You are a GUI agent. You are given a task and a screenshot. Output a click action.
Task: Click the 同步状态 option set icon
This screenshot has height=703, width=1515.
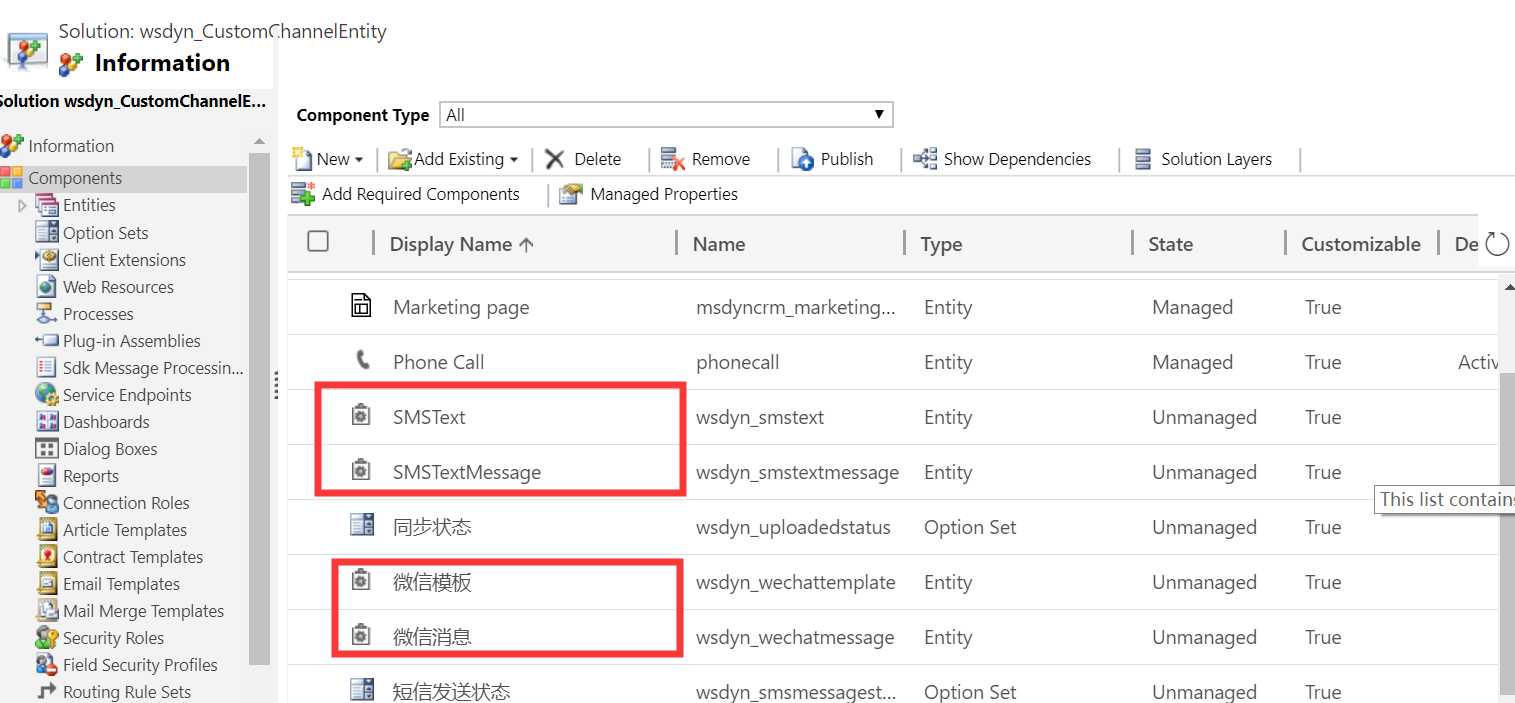[361, 525]
